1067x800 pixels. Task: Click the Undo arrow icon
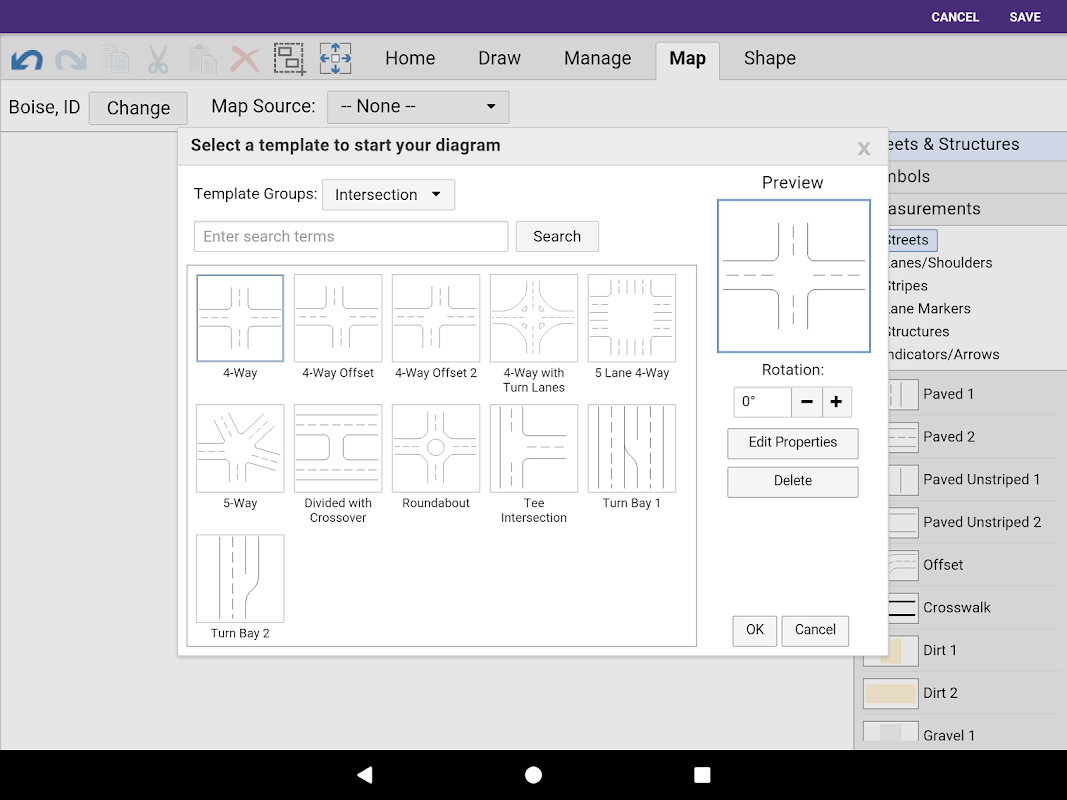coord(27,60)
